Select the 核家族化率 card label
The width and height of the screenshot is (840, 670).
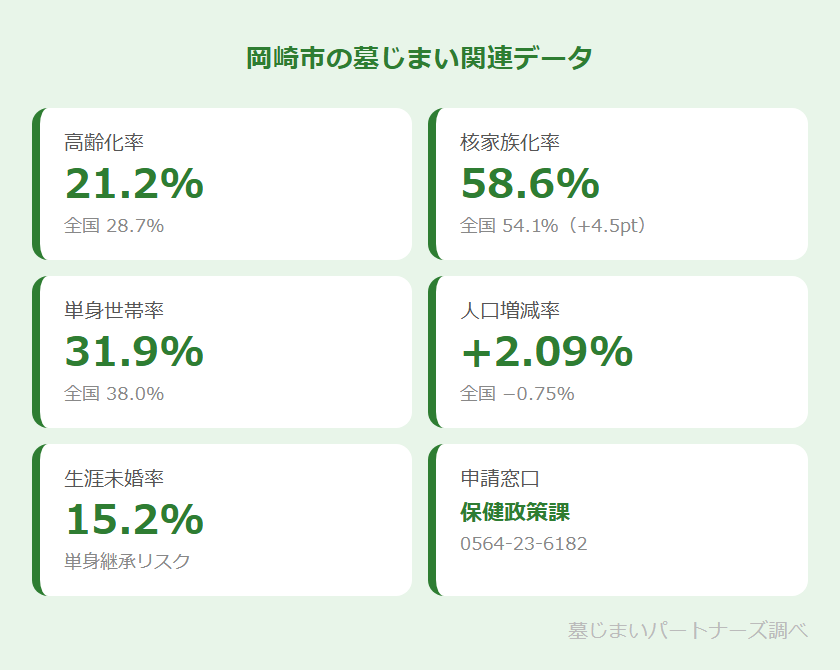pyautogui.click(x=510, y=142)
